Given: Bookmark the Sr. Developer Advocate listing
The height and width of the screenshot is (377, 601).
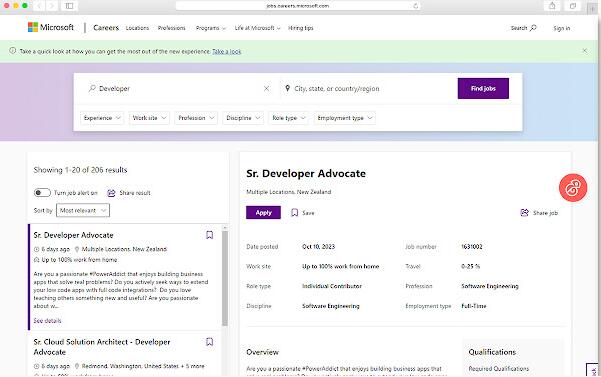Looking at the screenshot, I should click(x=209, y=235).
